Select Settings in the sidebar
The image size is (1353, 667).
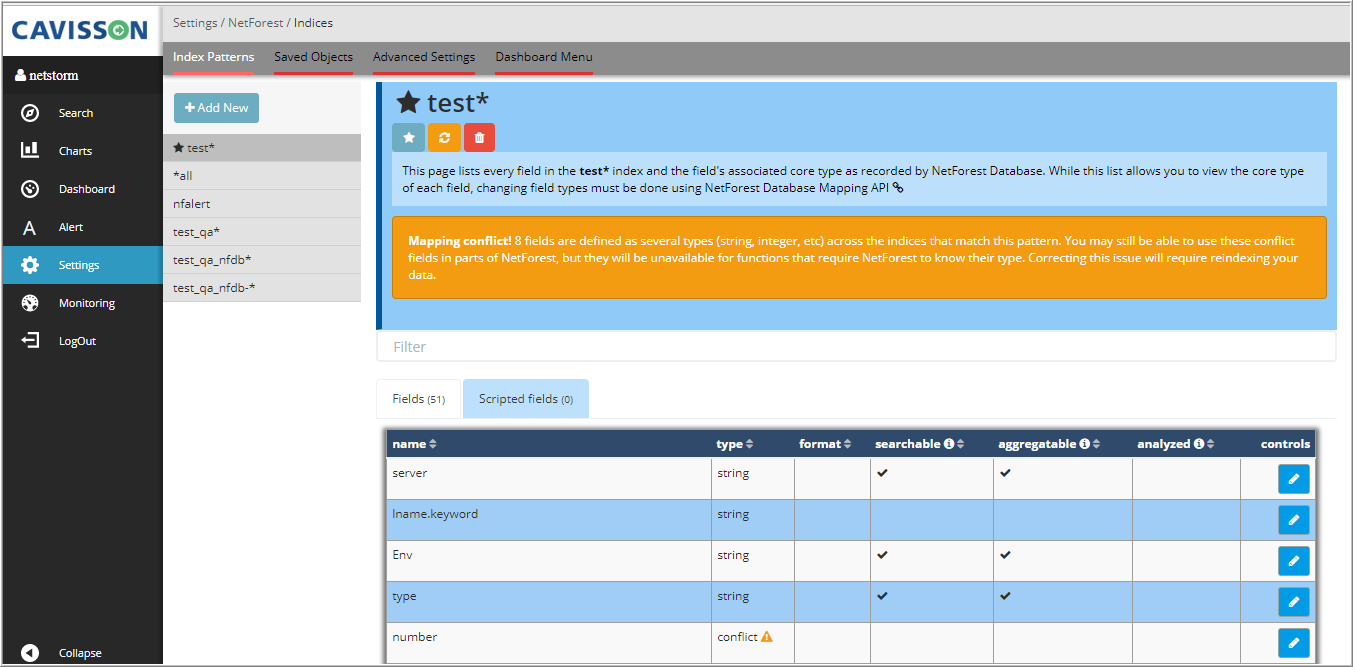coord(82,265)
